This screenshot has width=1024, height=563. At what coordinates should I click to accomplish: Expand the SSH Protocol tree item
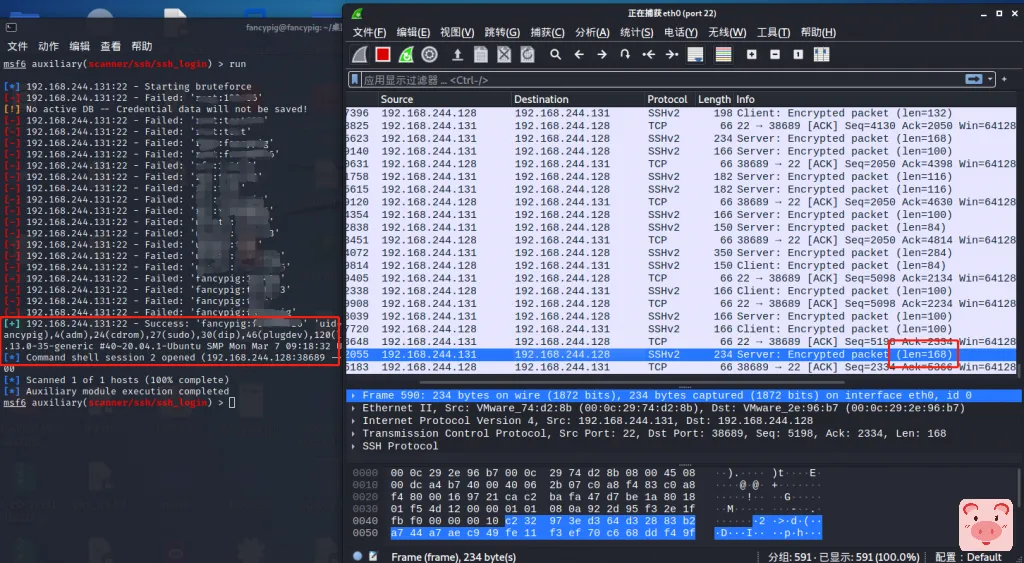pos(353,446)
